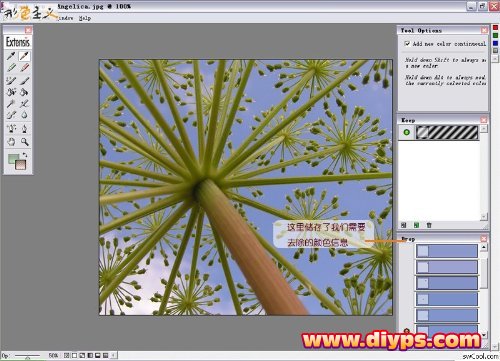
Task: Select first blue swatch in Drop panel
Action: coord(447,251)
